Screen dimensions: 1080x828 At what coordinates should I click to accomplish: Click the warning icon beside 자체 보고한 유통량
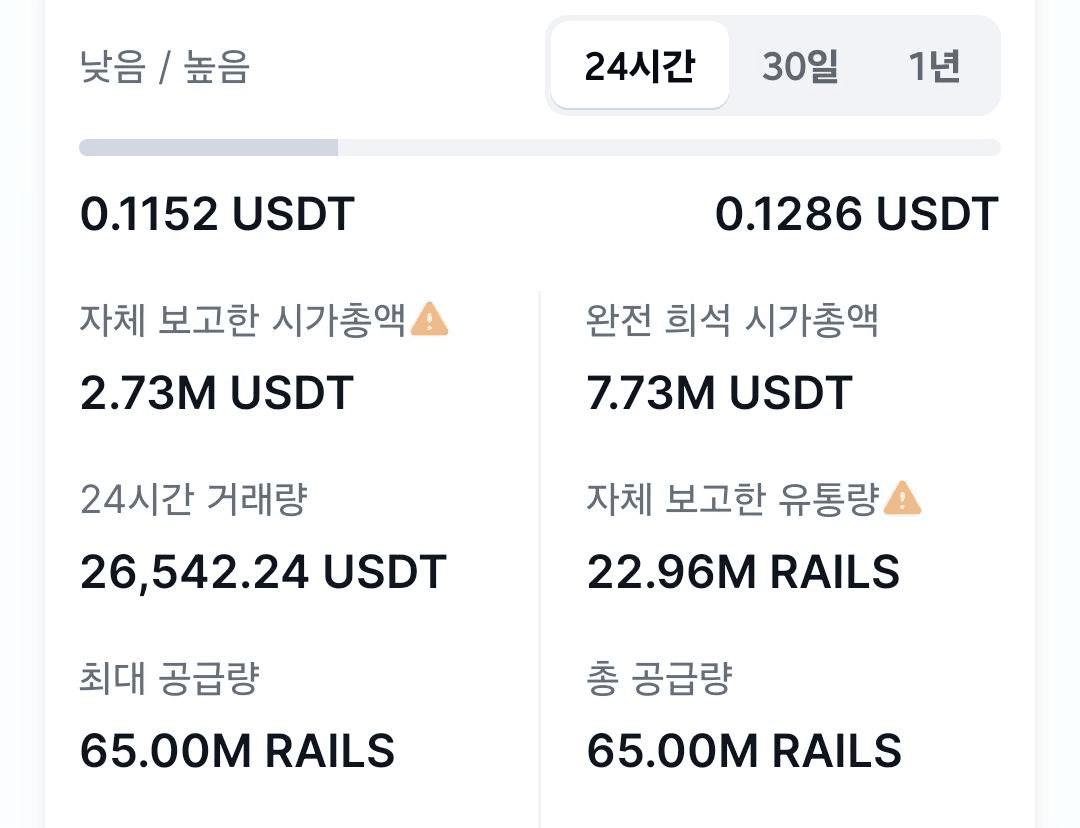point(903,497)
